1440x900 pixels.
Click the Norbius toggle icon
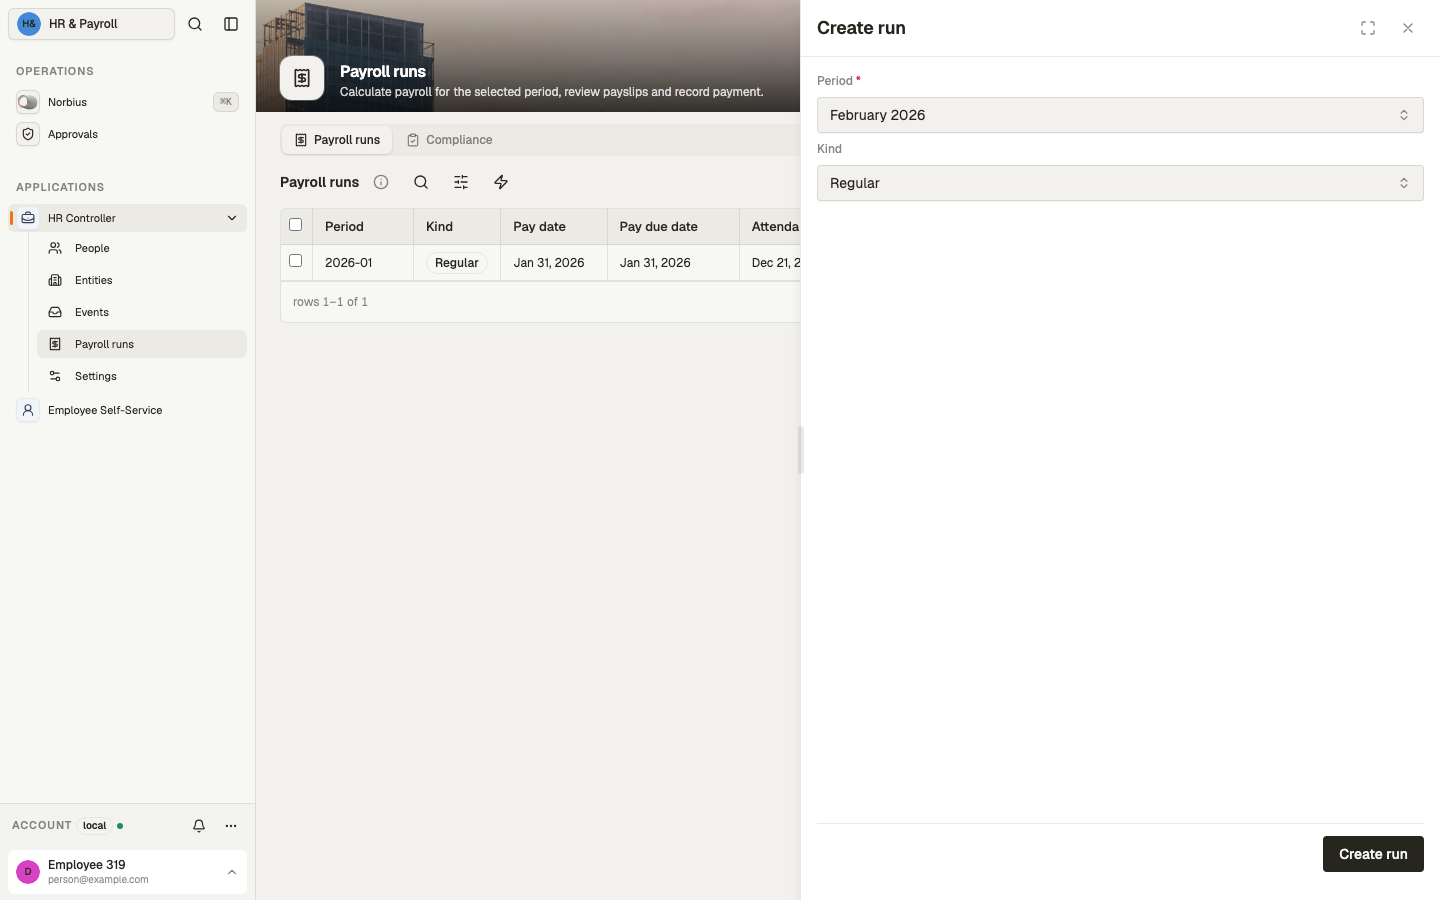point(28,102)
